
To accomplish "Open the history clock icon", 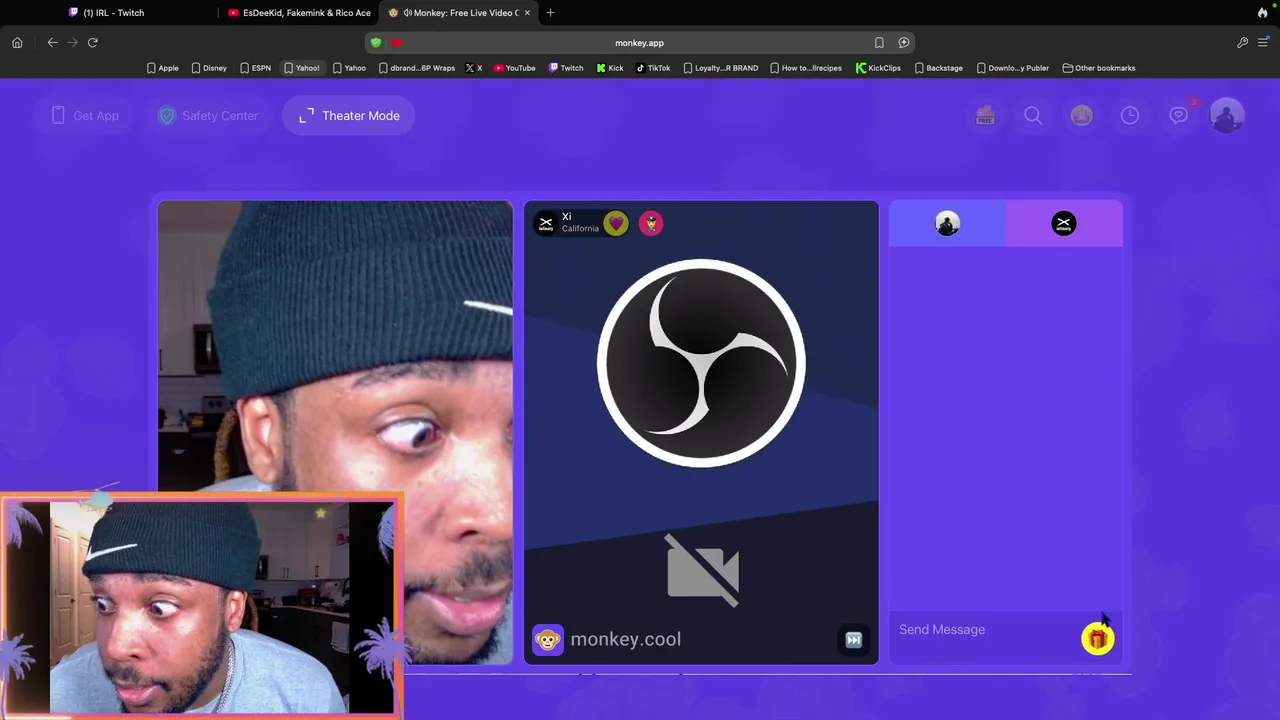I will click(1130, 116).
